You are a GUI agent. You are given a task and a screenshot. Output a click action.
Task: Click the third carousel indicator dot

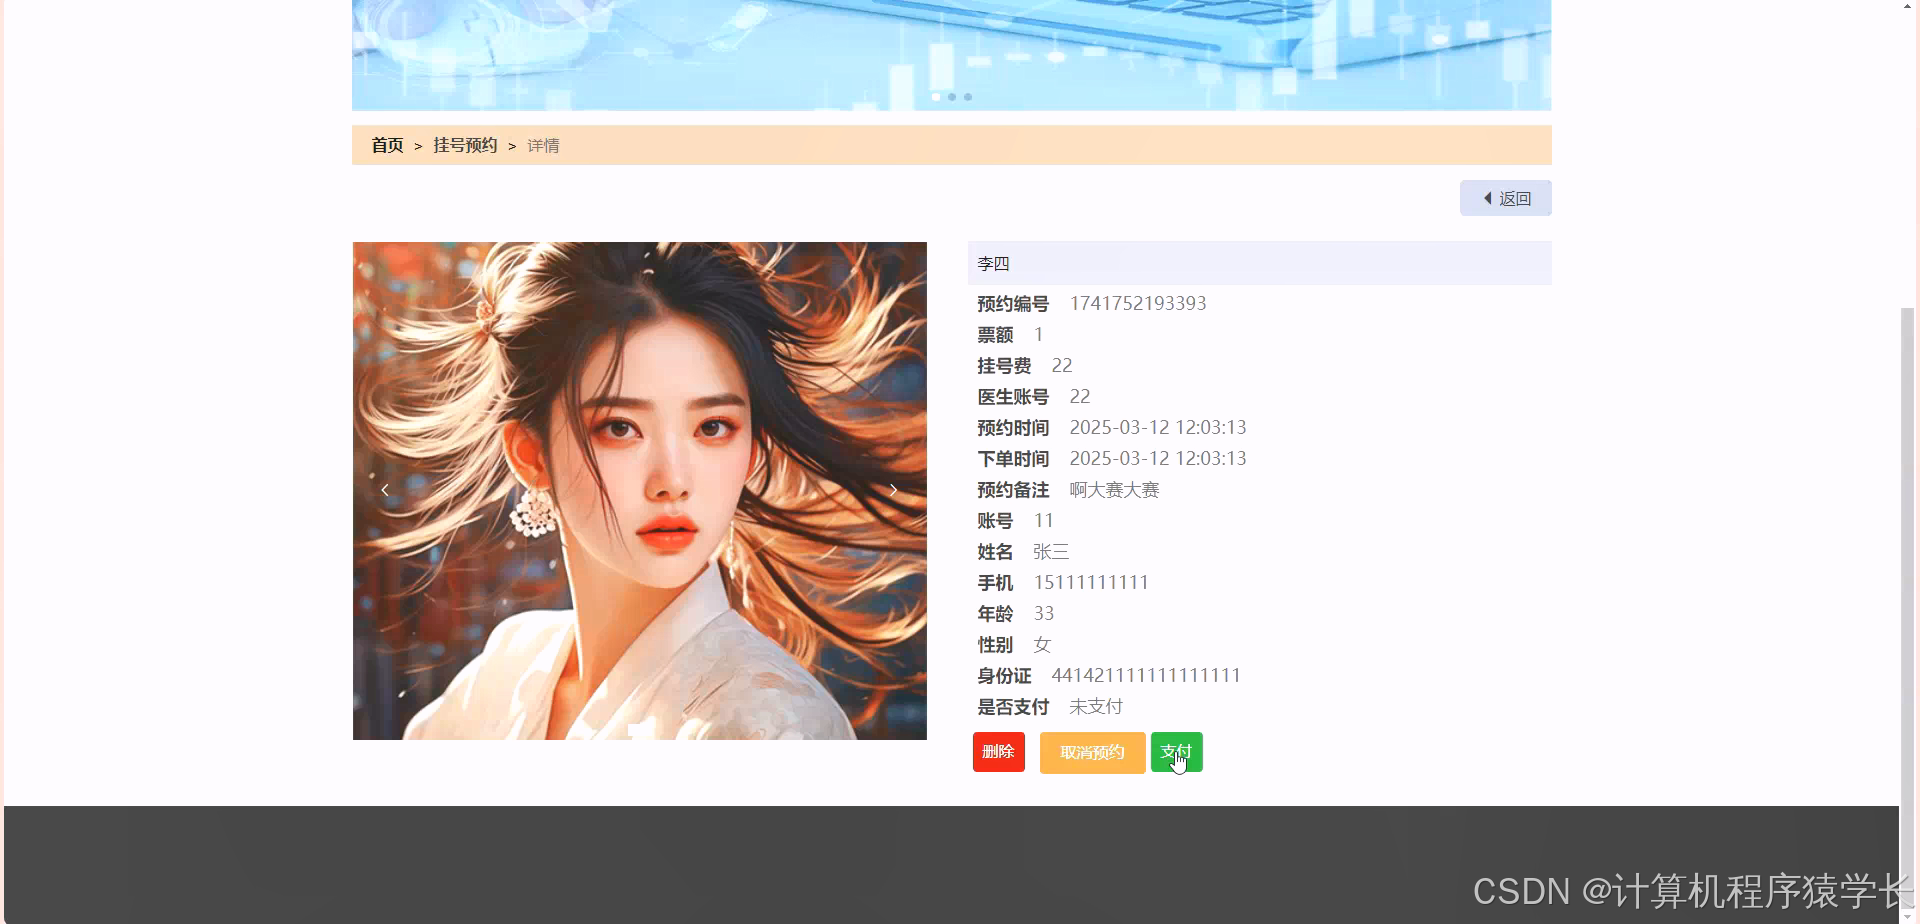pyautogui.click(x=967, y=96)
